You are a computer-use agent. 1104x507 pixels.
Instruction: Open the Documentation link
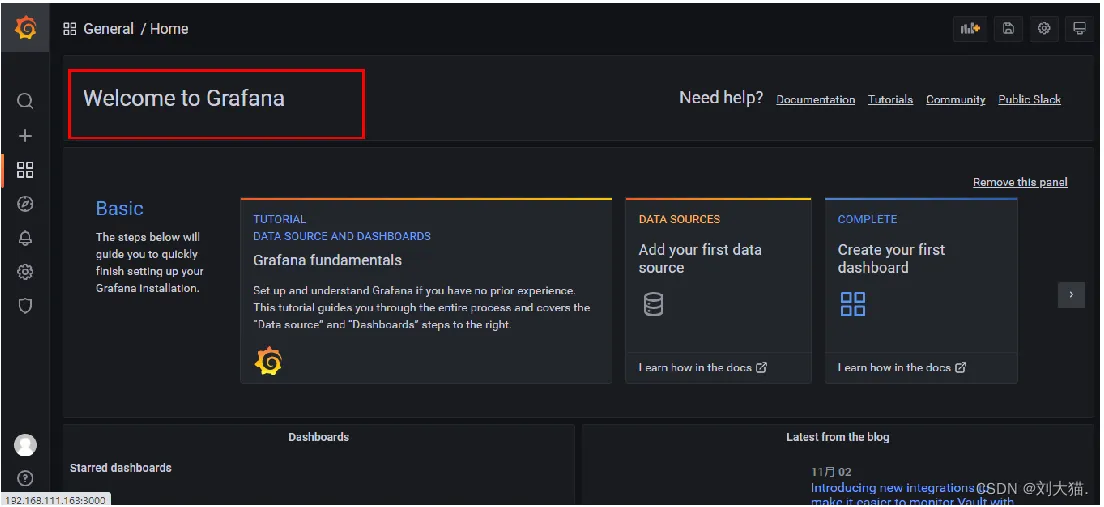[x=815, y=100]
